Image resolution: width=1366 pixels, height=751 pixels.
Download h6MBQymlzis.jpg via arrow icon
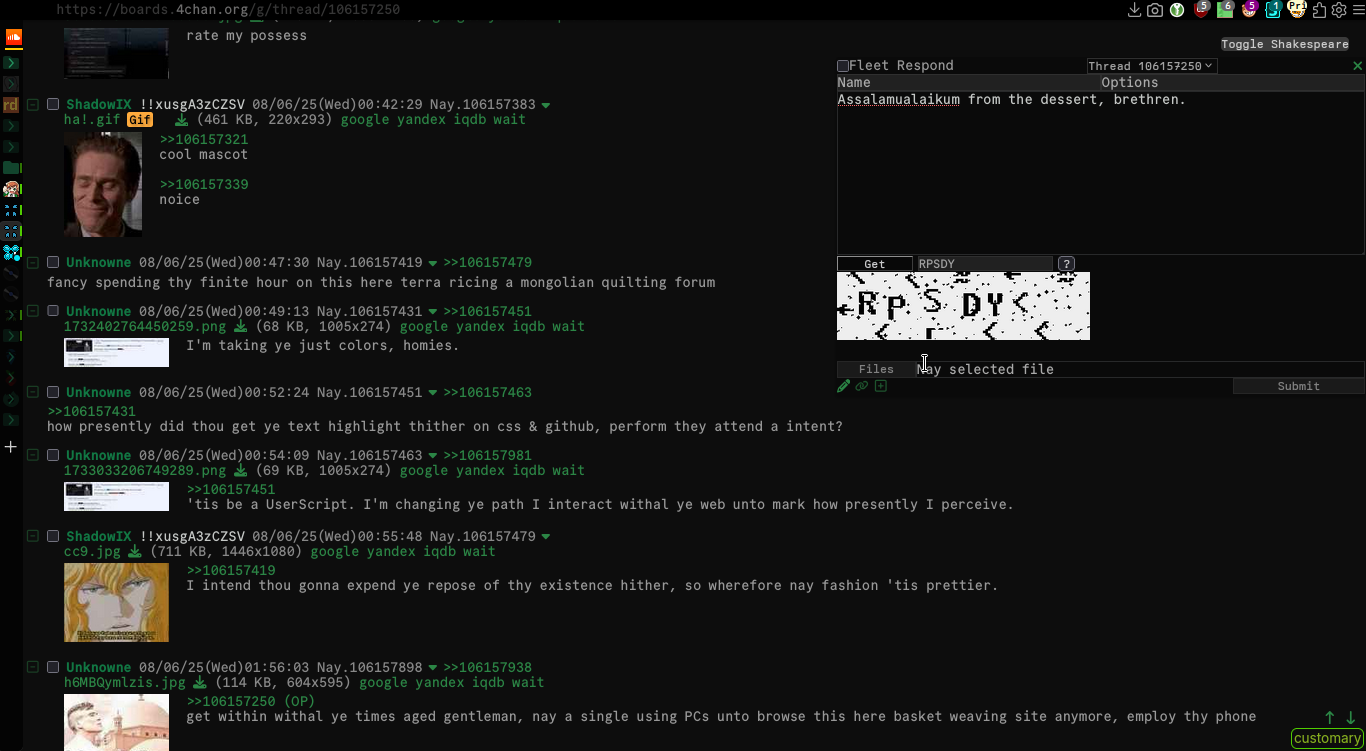200,683
